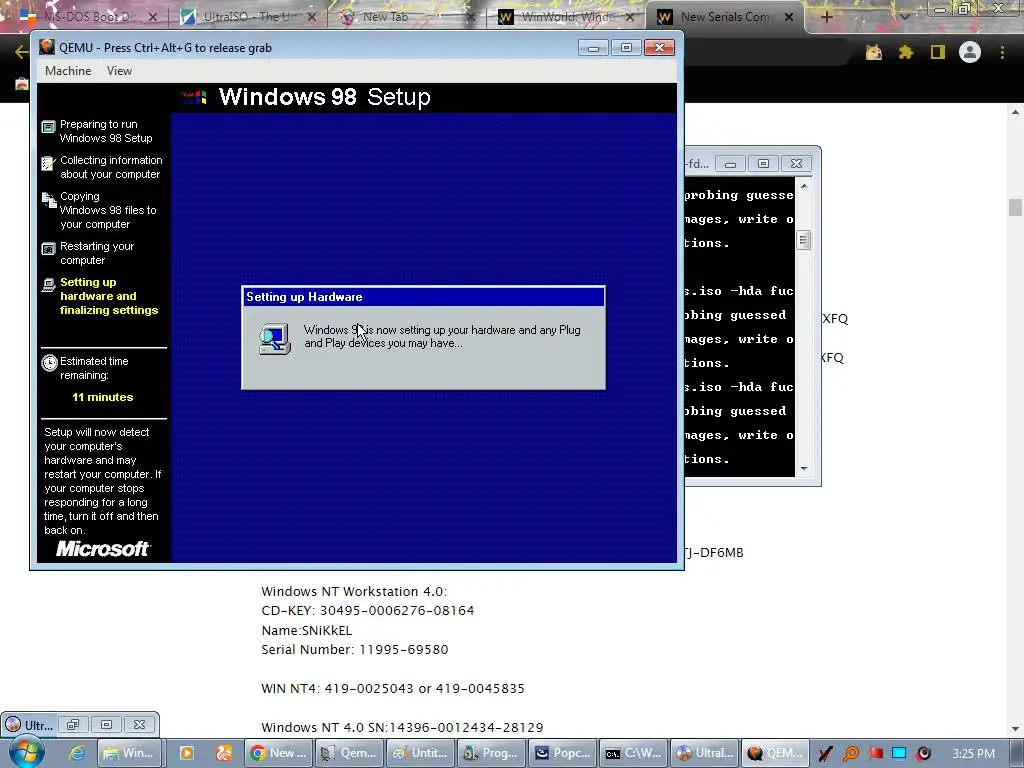
Task: Open the media player taskbar icon
Action: pos(187,753)
